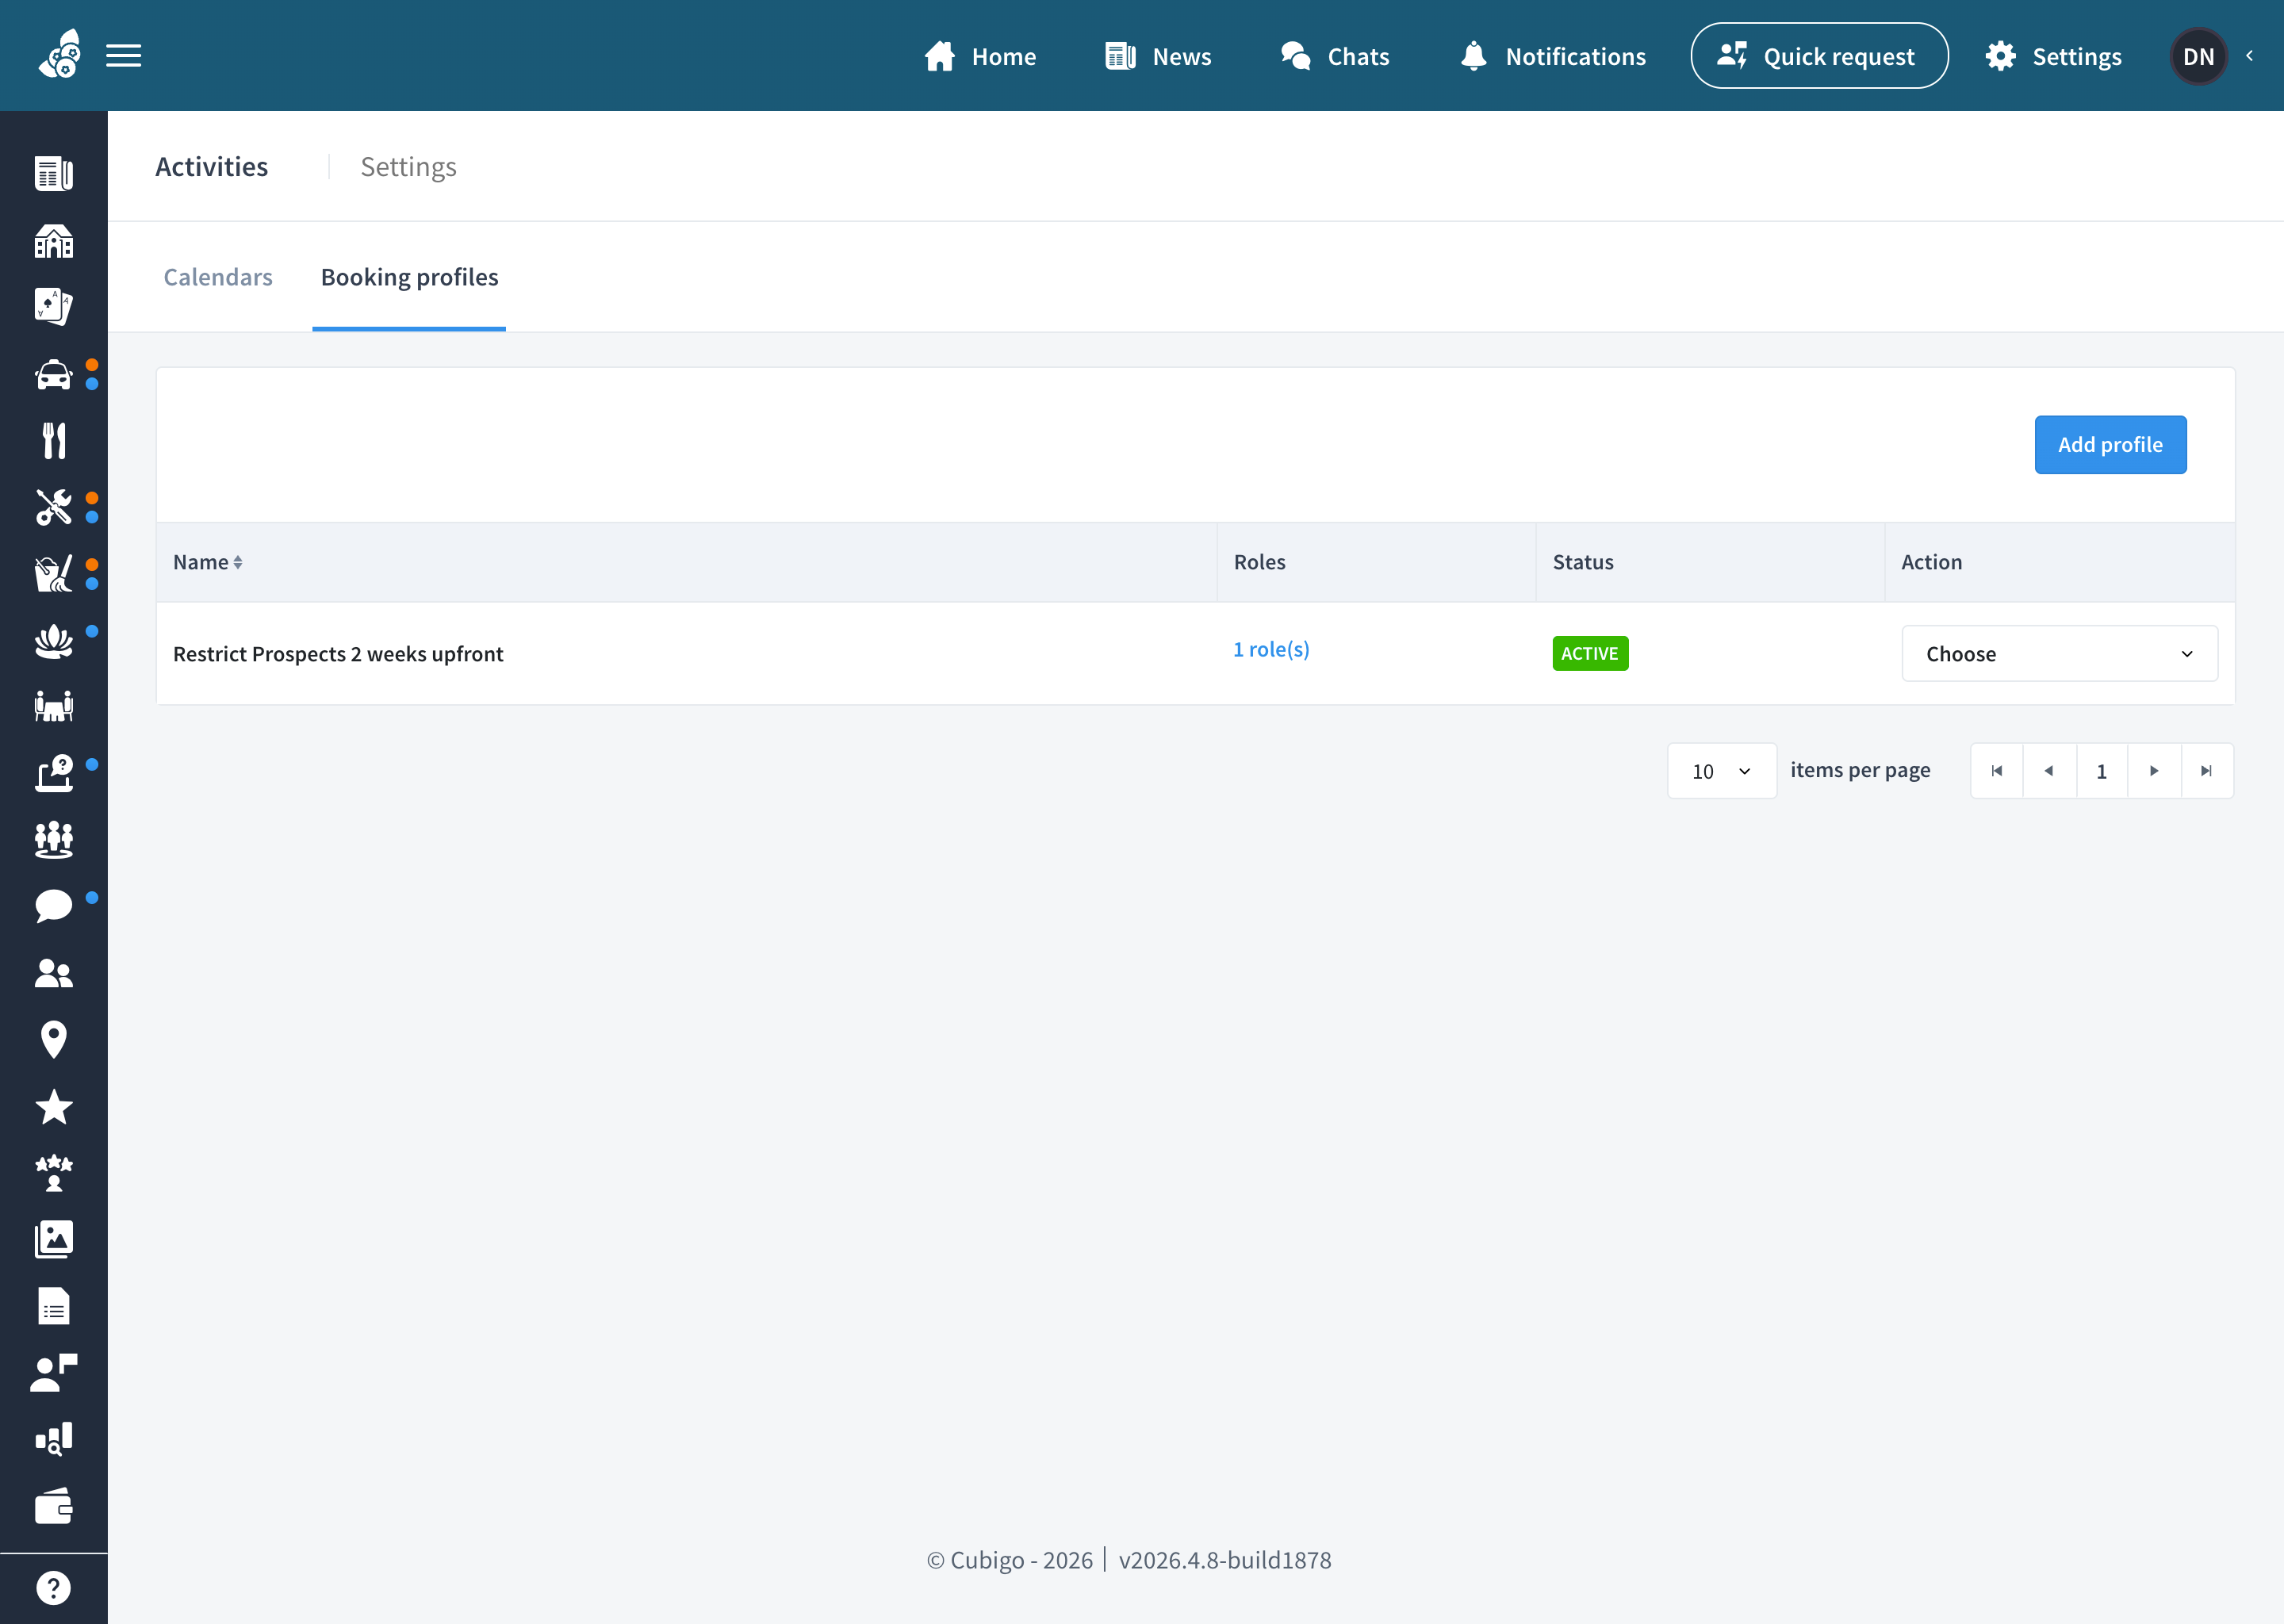Open Settings in the top bar
Screen dimensions: 2284x1624
(x=2053, y=56)
